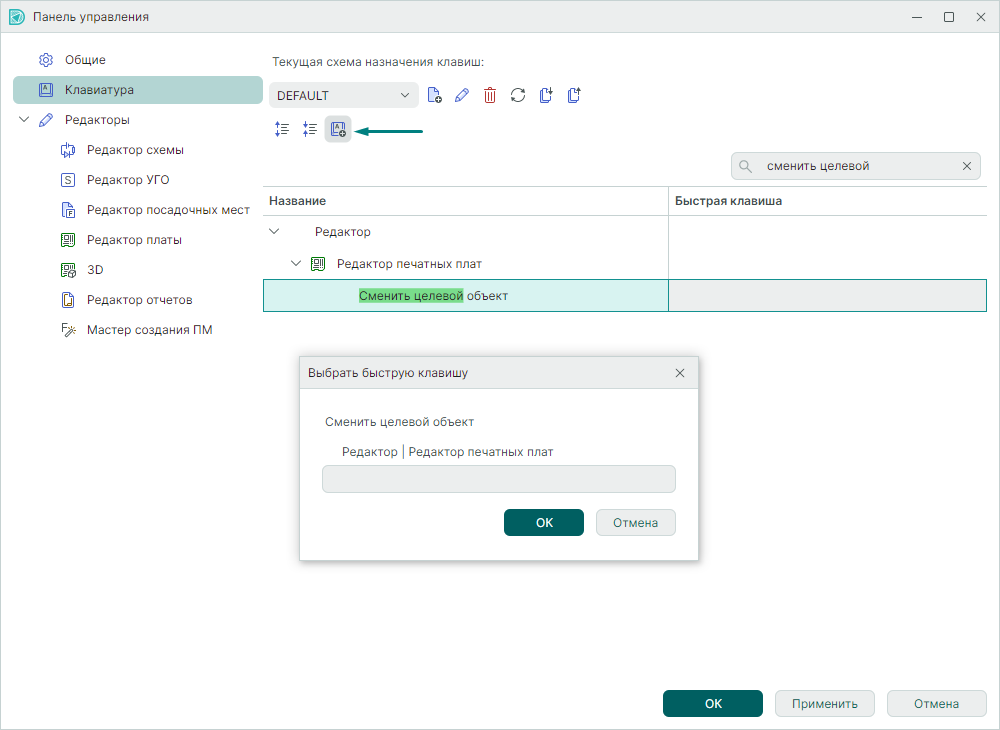The height and width of the screenshot is (730, 1000).
Task: Click the pencil icon to rename scheme
Action: point(461,95)
